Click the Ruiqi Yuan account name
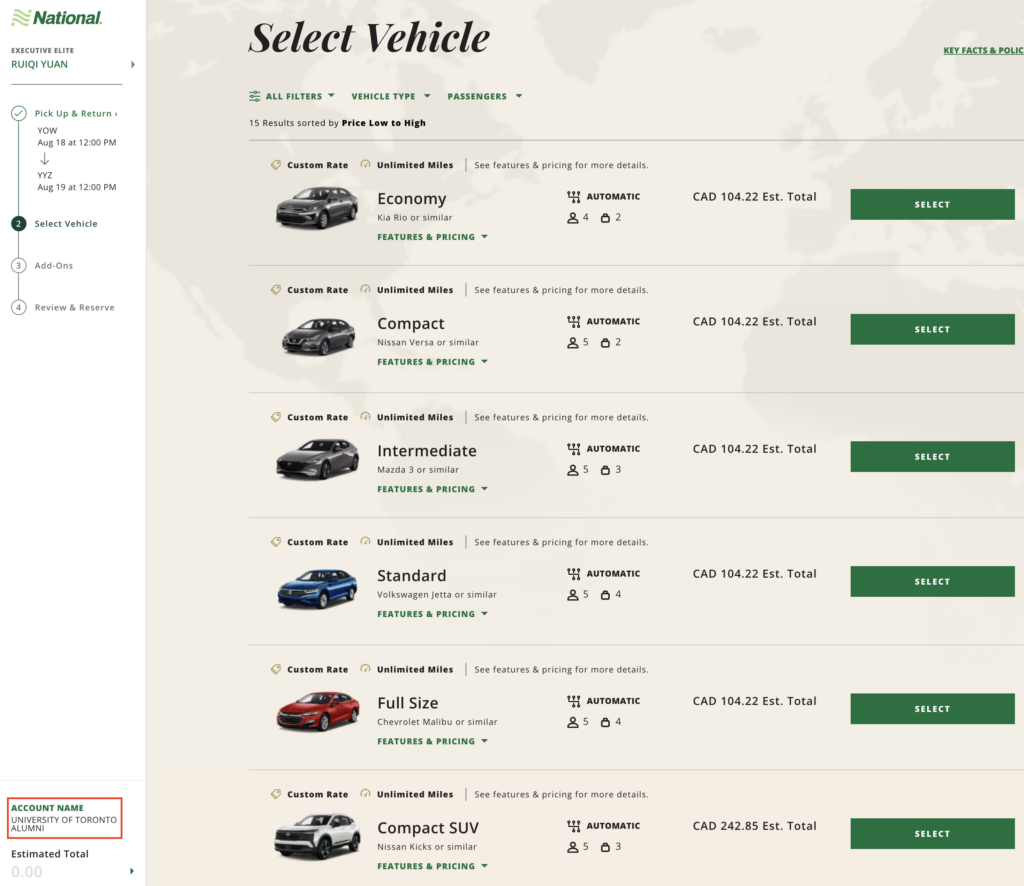 (39, 64)
